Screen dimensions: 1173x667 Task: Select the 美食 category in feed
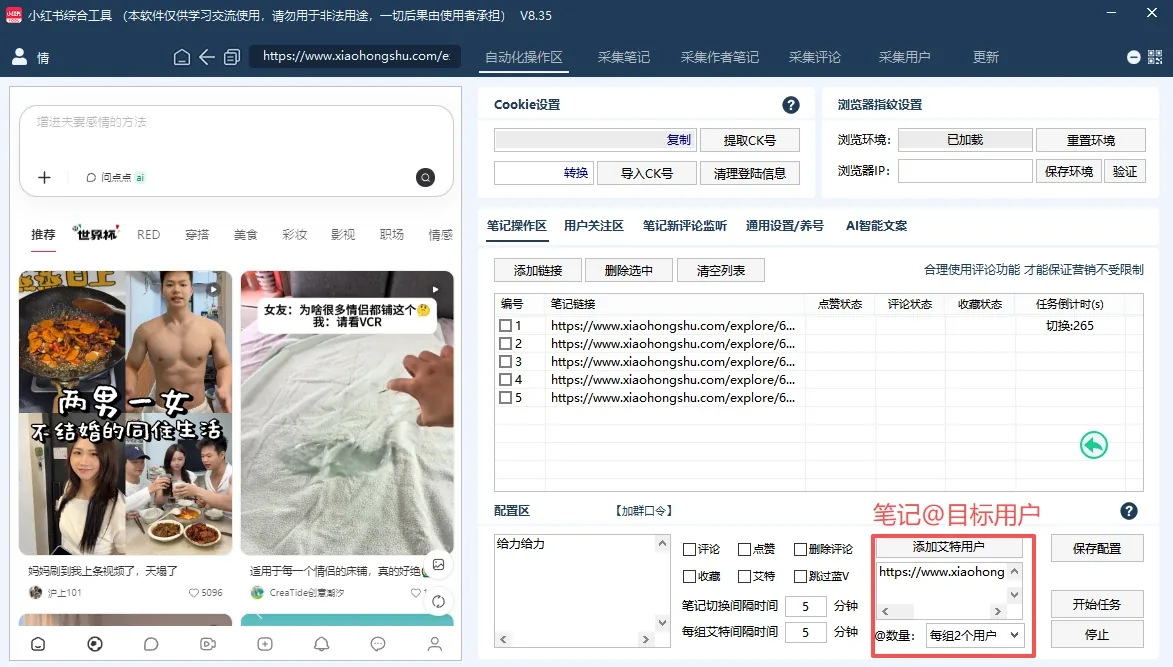coord(245,235)
